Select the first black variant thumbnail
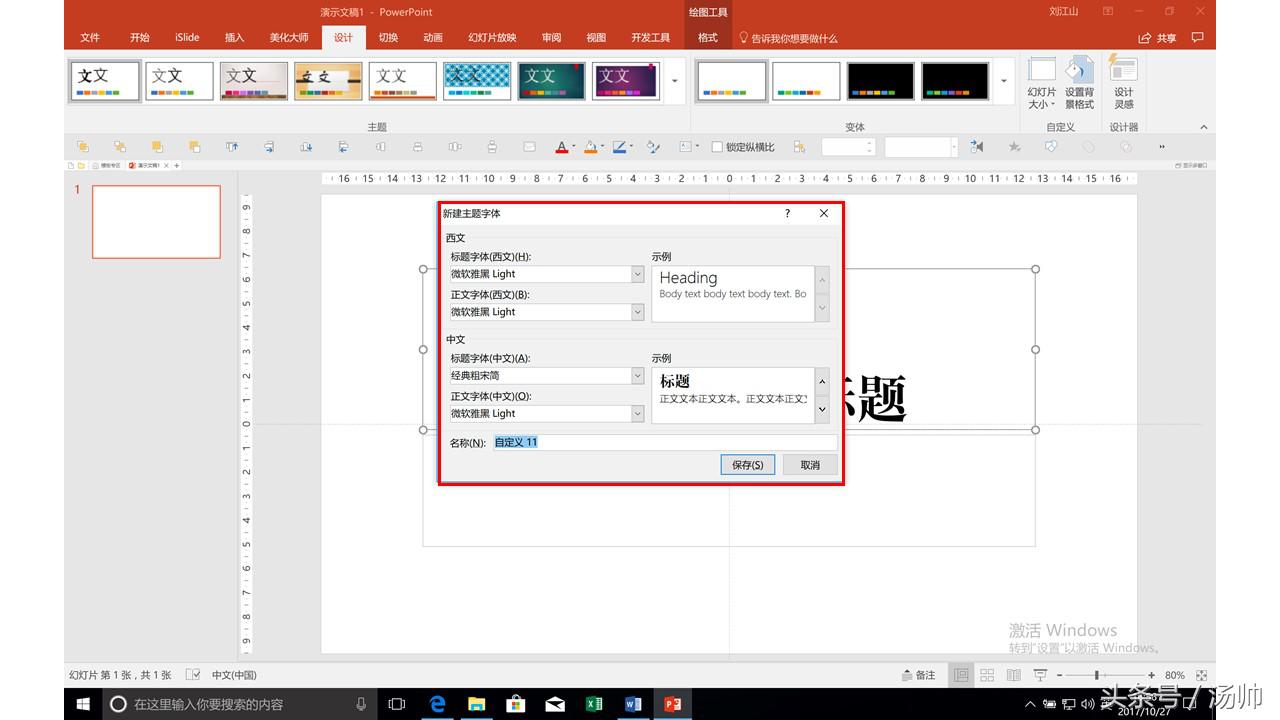The width and height of the screenshot is (1280, 720). click(x=880, y=81)
